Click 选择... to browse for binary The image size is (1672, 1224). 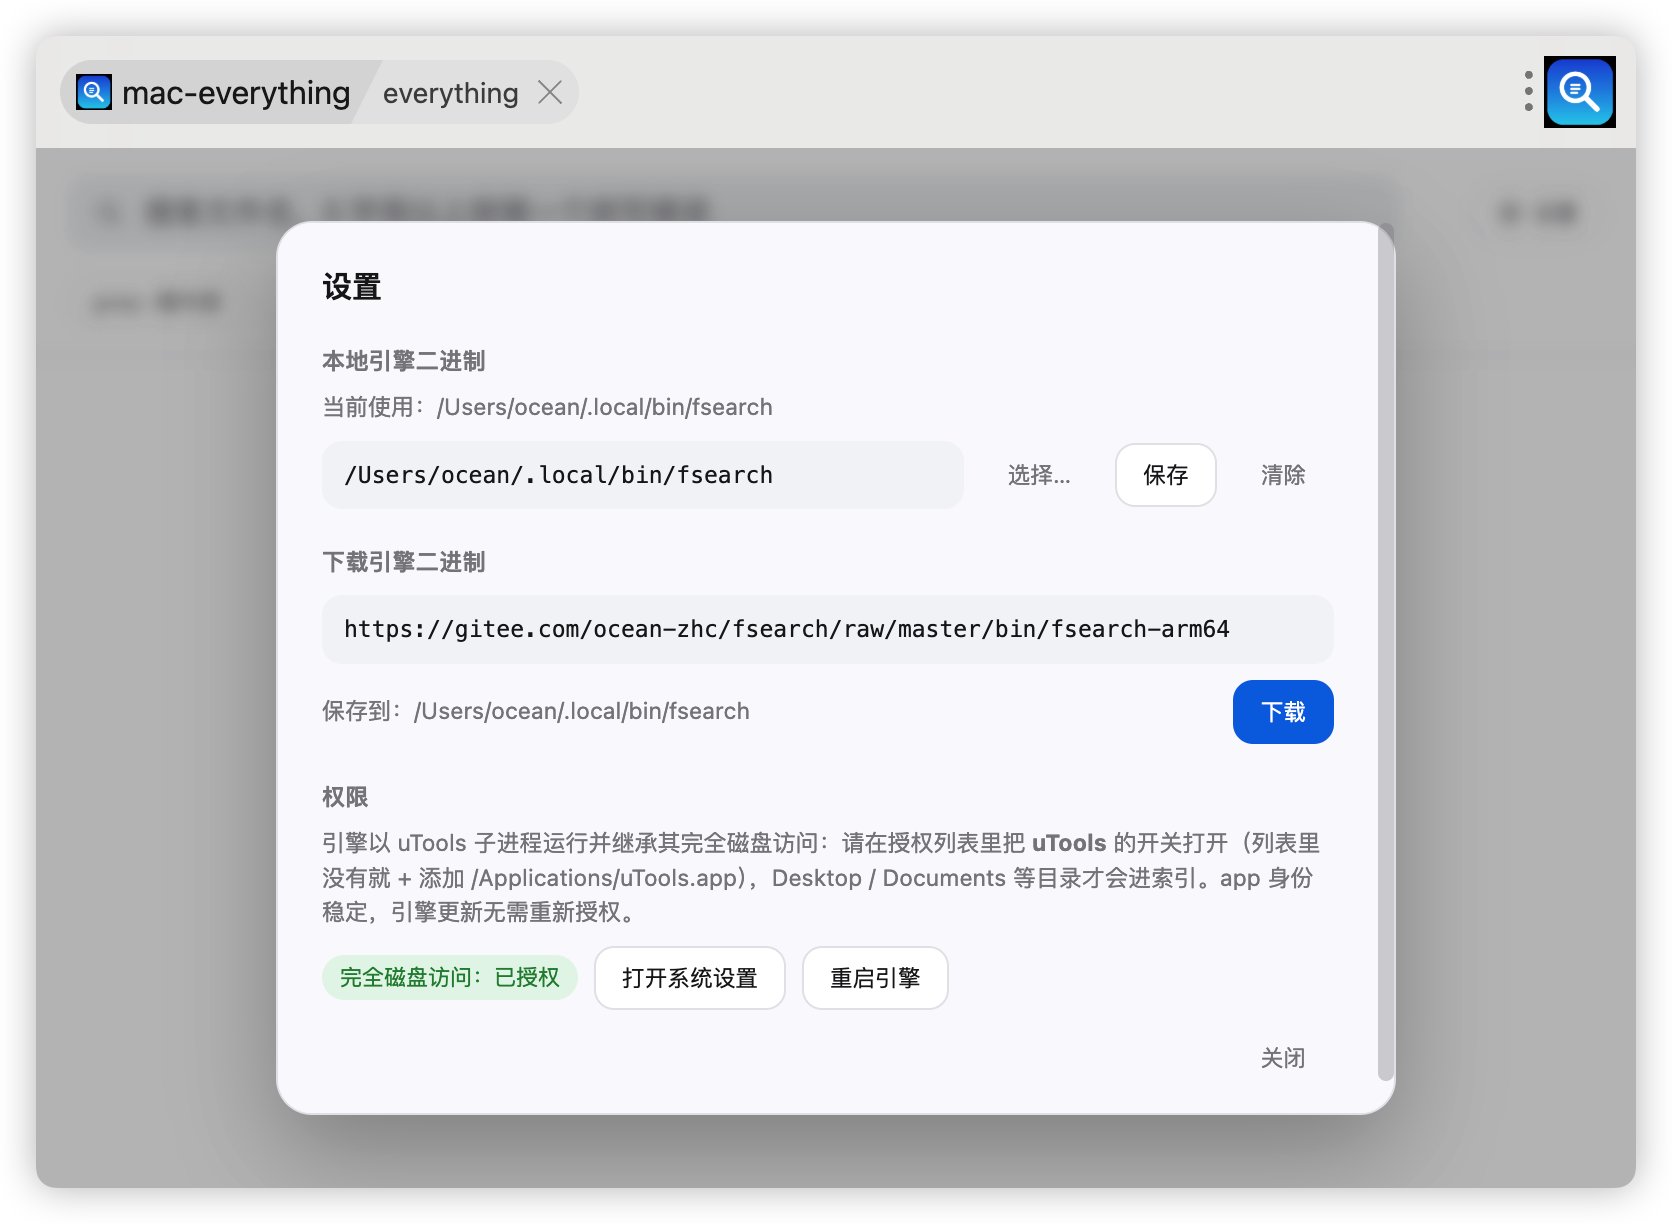point(1039,475)
